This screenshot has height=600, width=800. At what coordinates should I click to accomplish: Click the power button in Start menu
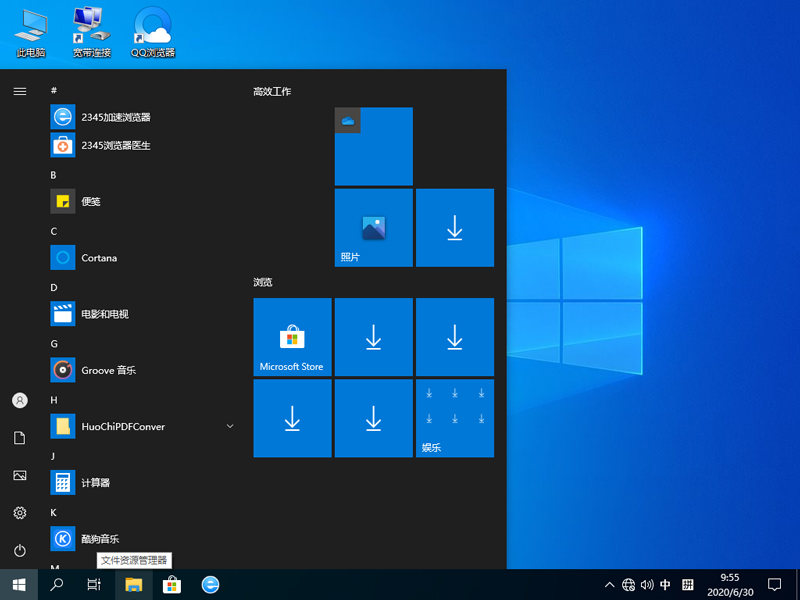click(19, 550)
